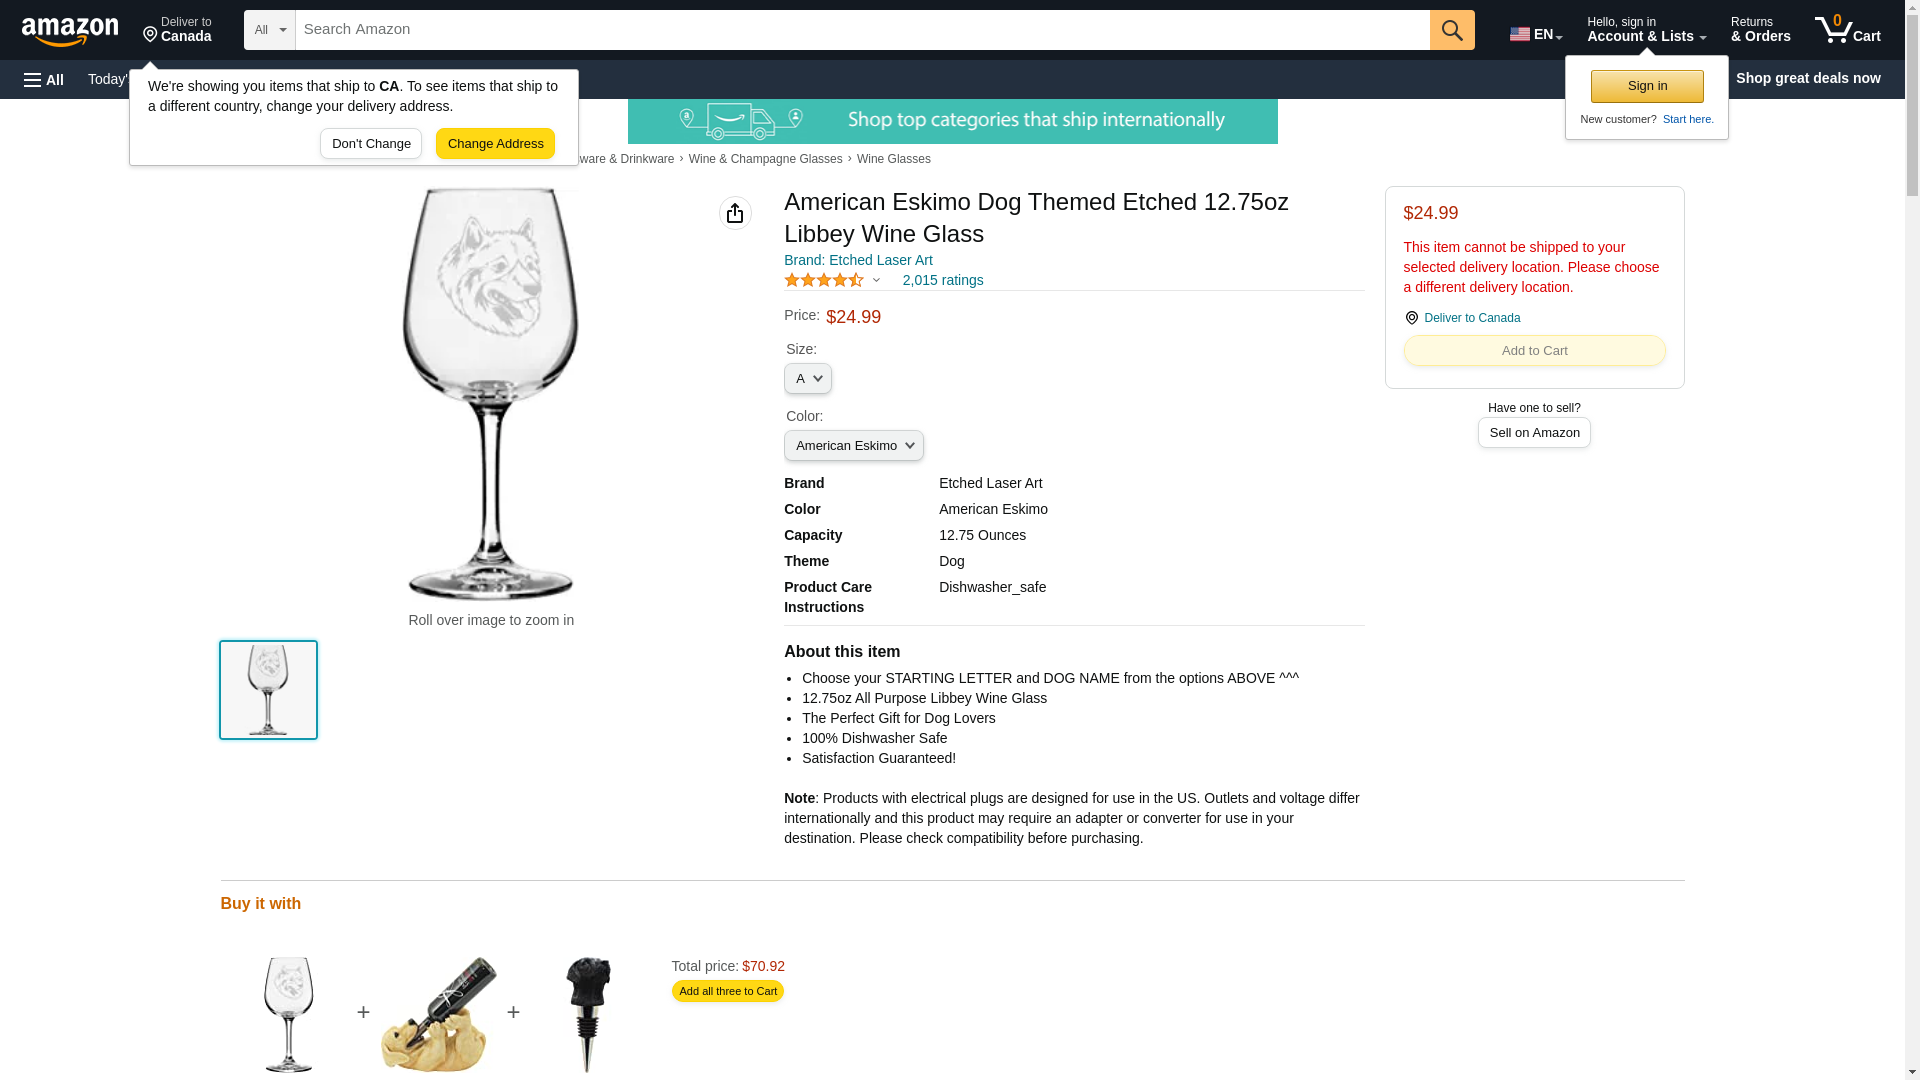The image size is (1920, 1080).
Task: Expand the Color American Eskimo dropdown
Action: point(854,446)
